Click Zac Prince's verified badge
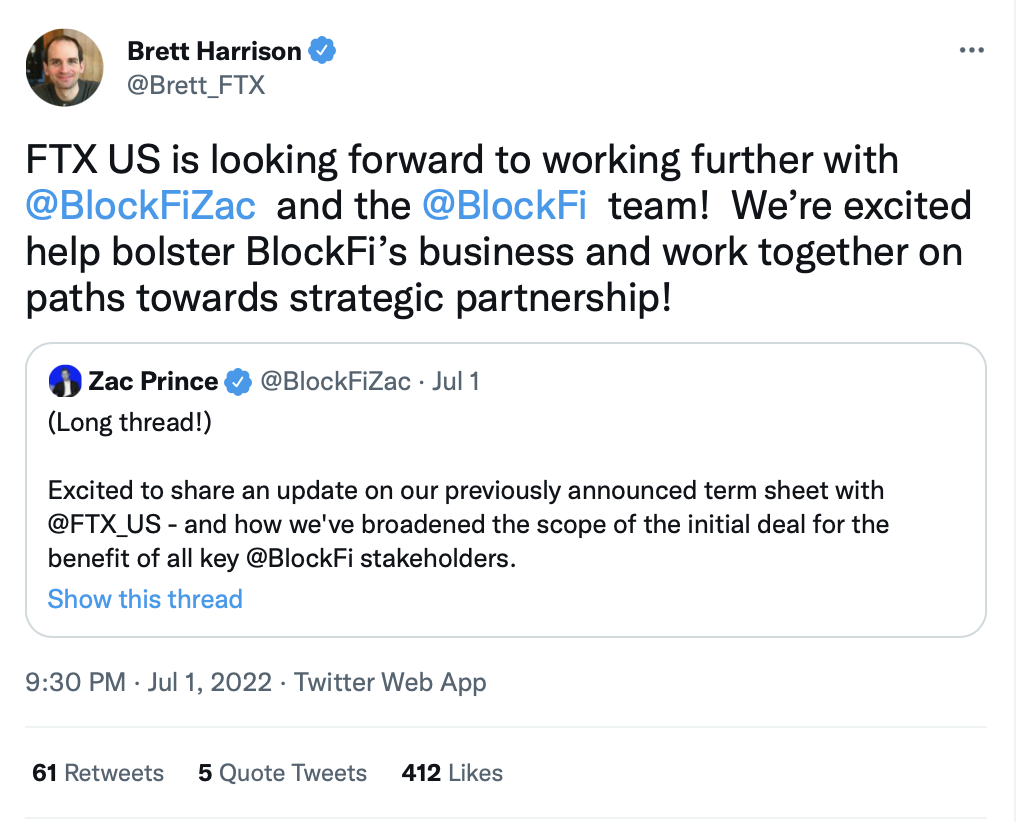1016x822 pixels. (x=238, y=382)
